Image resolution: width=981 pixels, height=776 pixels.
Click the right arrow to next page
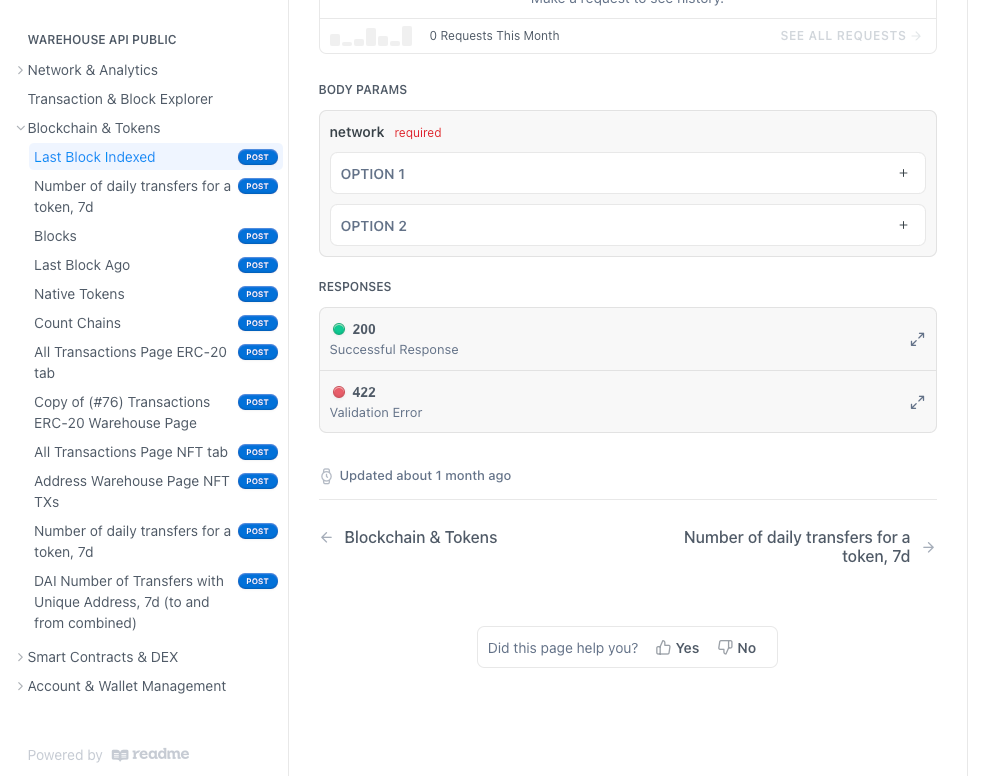pos(928,547)
